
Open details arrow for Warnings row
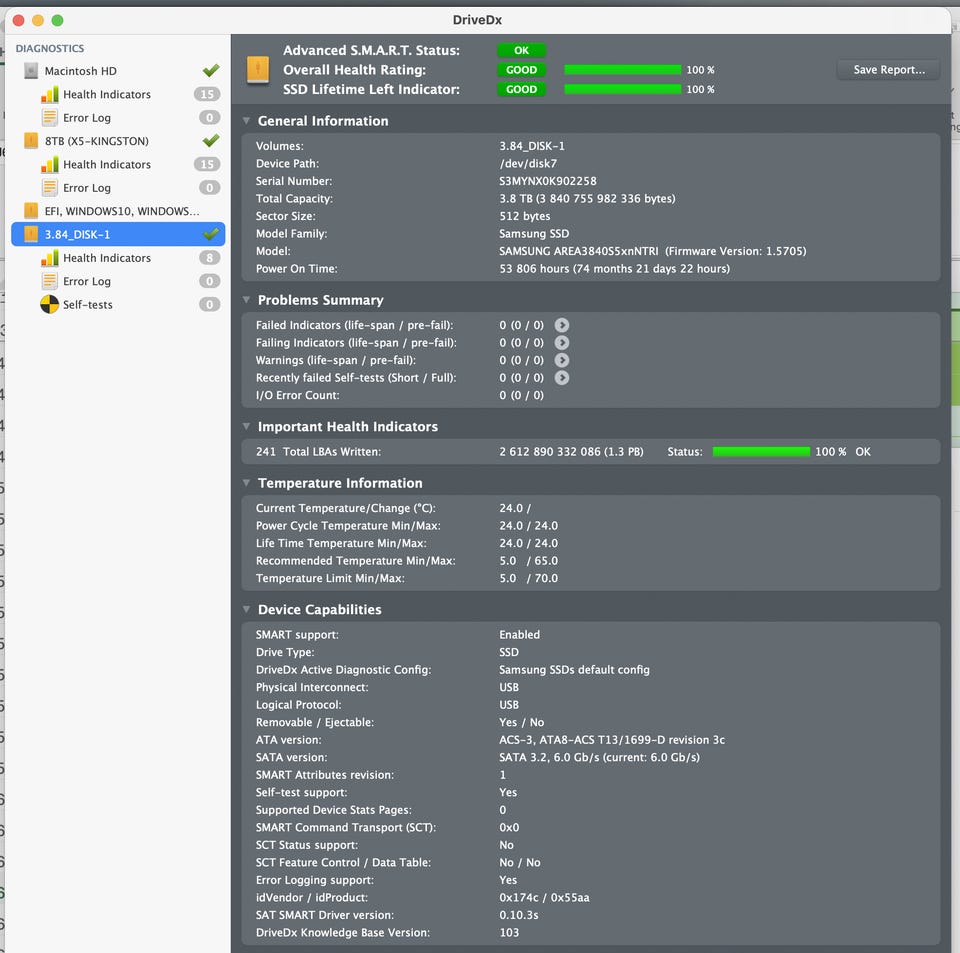(561, 360)
